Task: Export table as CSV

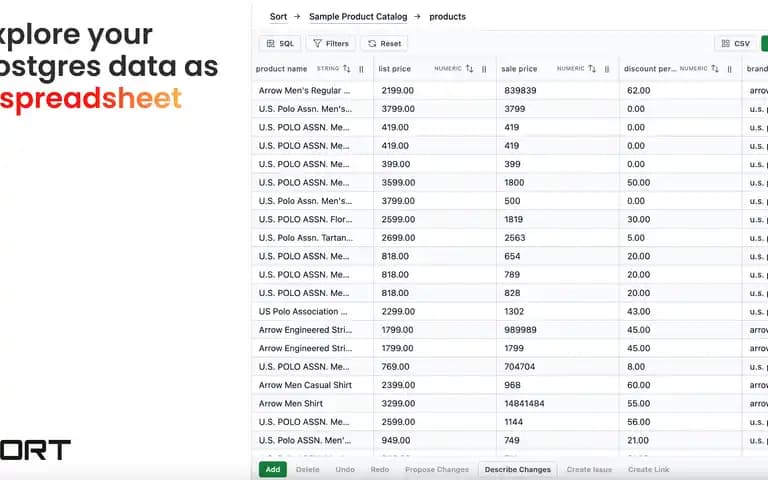Action: point(735,44)
